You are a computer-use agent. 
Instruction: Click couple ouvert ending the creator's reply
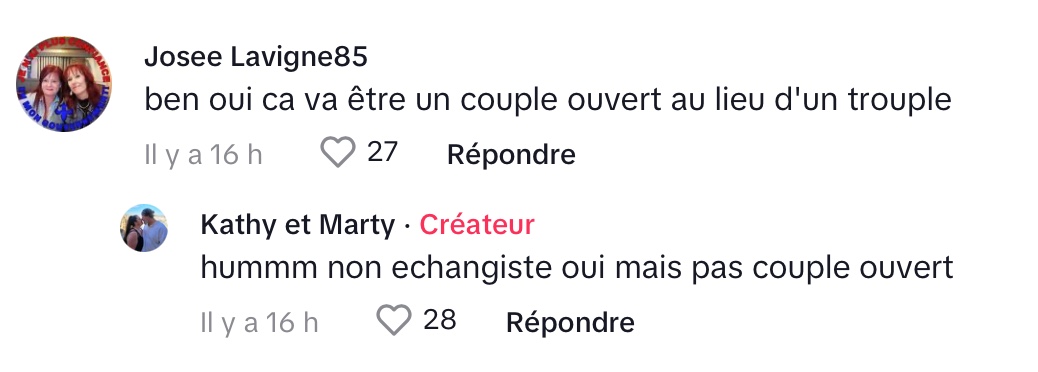tap(853, 269)
